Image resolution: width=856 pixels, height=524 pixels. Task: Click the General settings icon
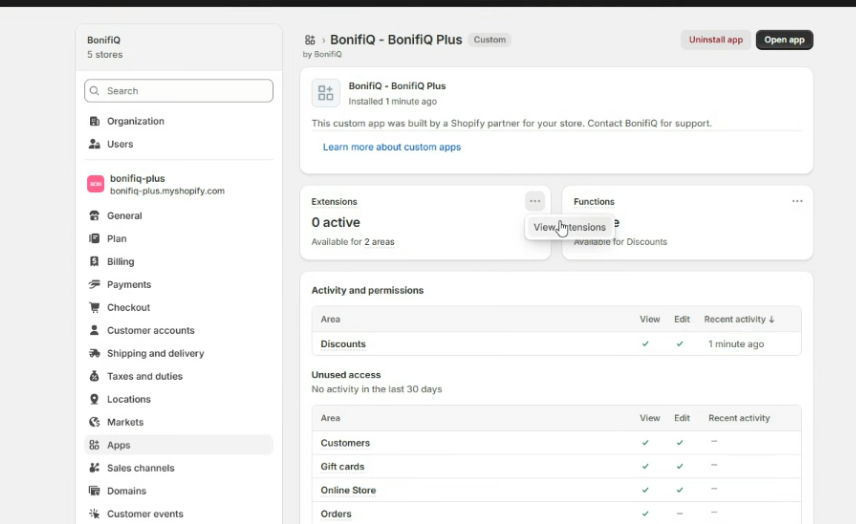(94, 216)
